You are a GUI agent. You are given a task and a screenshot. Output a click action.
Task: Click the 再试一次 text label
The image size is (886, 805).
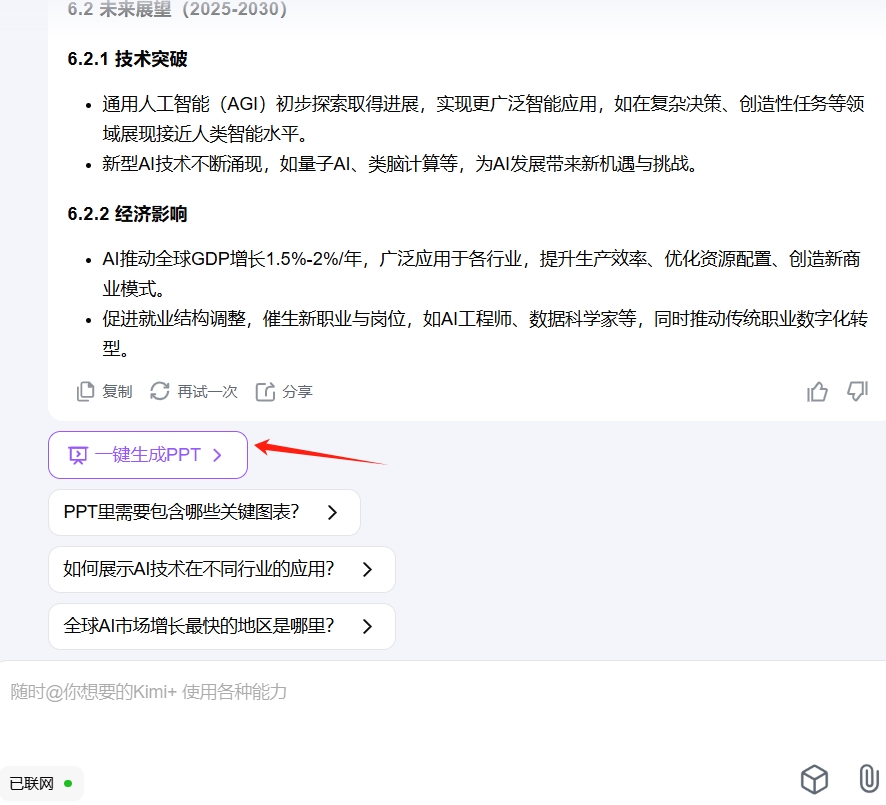coord(207,391)
